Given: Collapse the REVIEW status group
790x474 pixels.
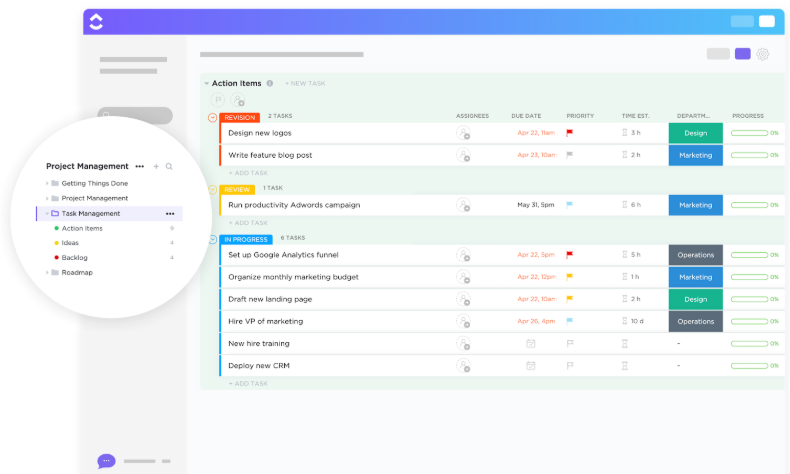Looking at the screenshot, I should tap(212, 189).
